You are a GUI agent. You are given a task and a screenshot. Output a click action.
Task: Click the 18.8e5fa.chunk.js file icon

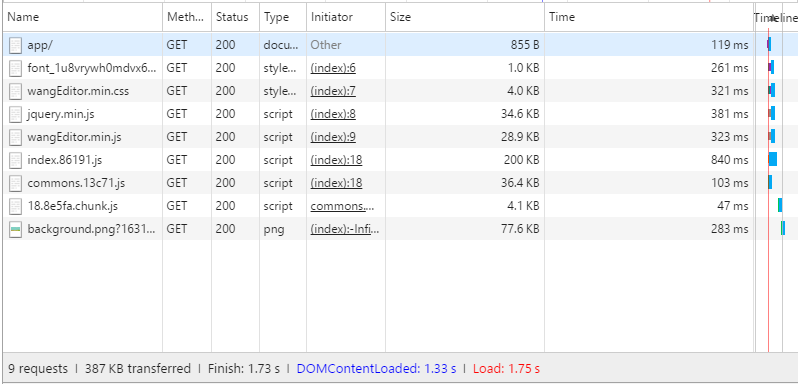(x=15, y=206)
